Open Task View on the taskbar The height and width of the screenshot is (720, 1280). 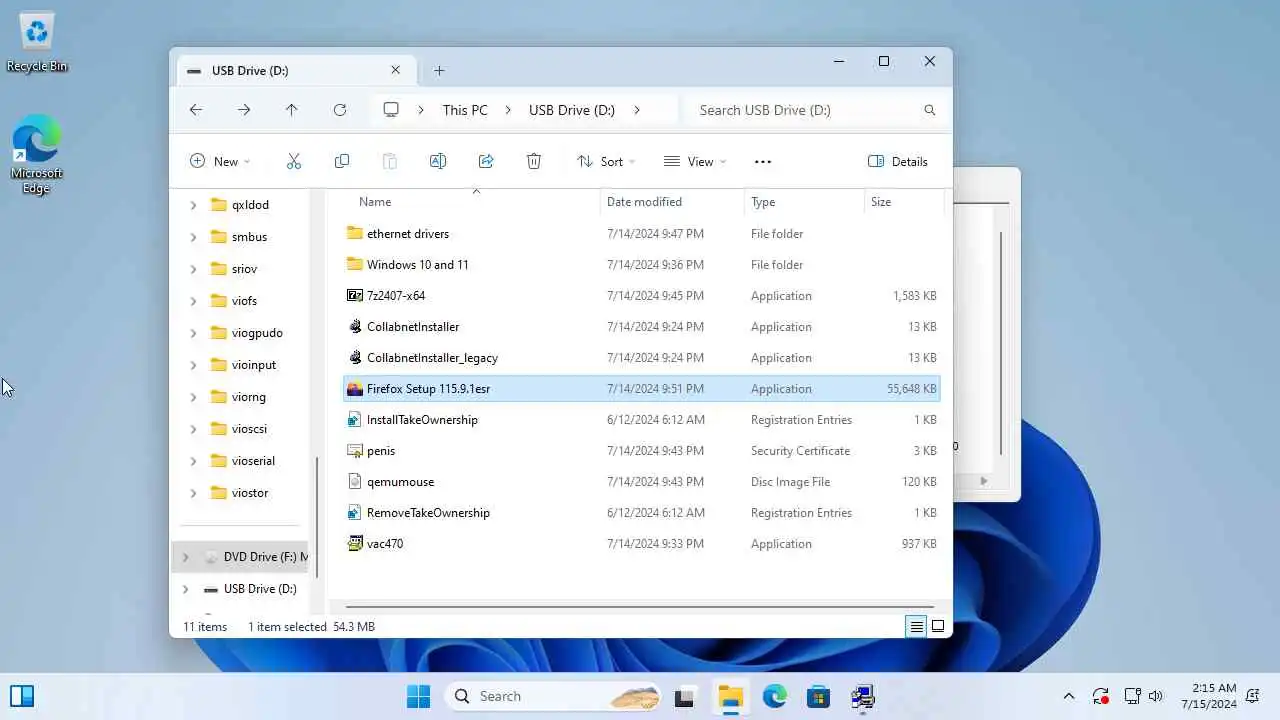684,697
